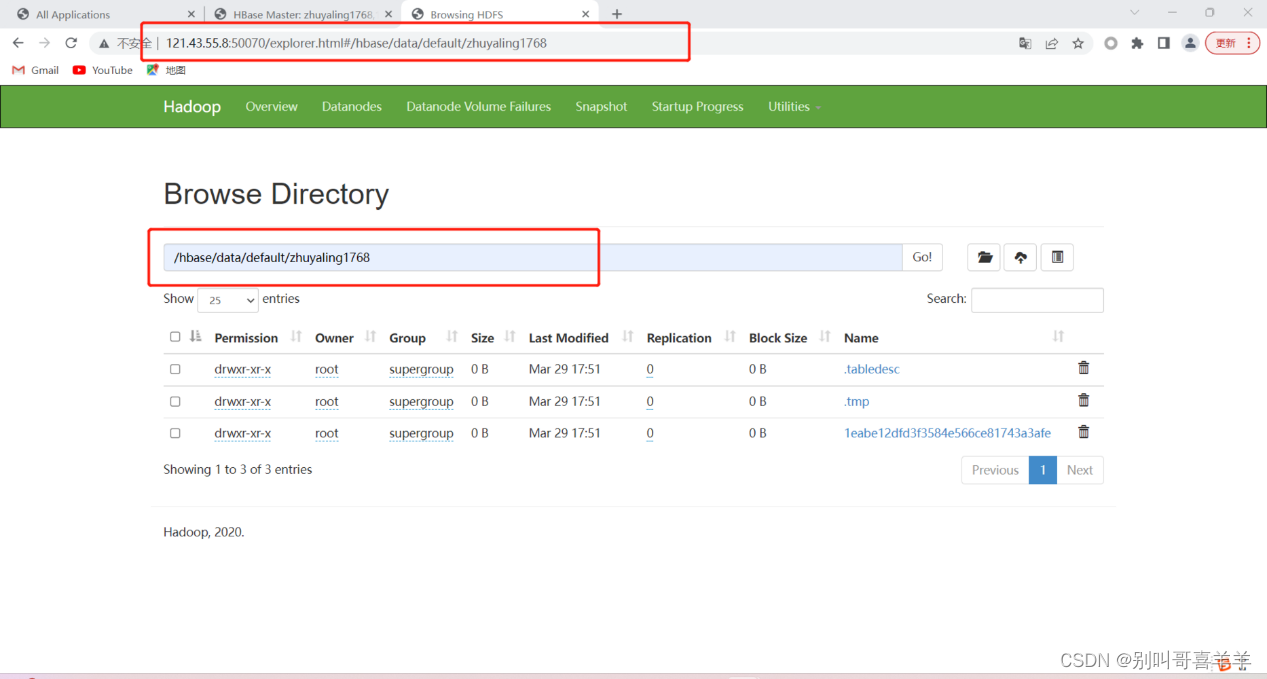1267x679 pixels.
Task: Close the Browsing HDFS tab
Action: pyautogui.click(x=586, y=14)
